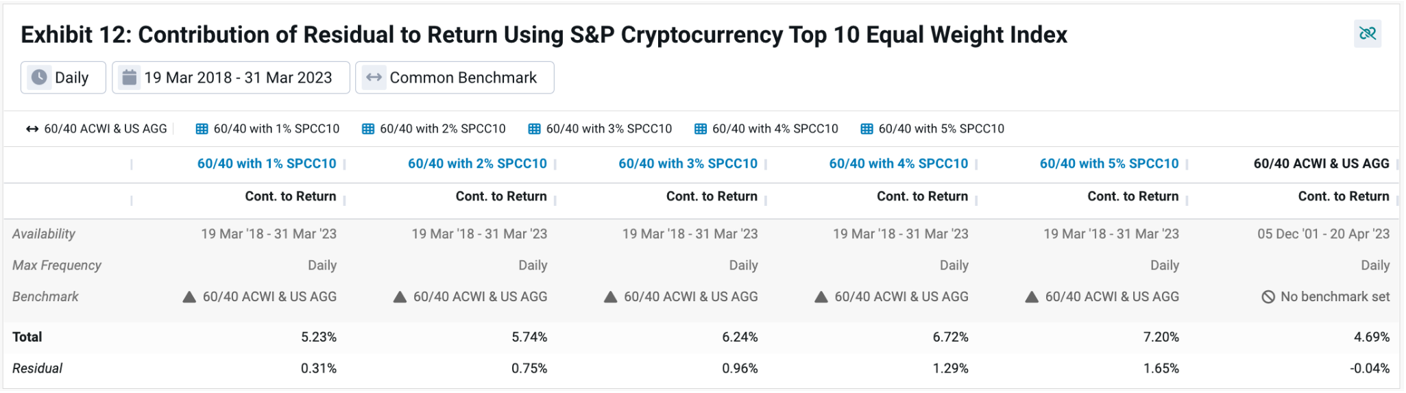Click the calendar icon beside the date range
Screen dimensions: 1406x393
[129, 77]
